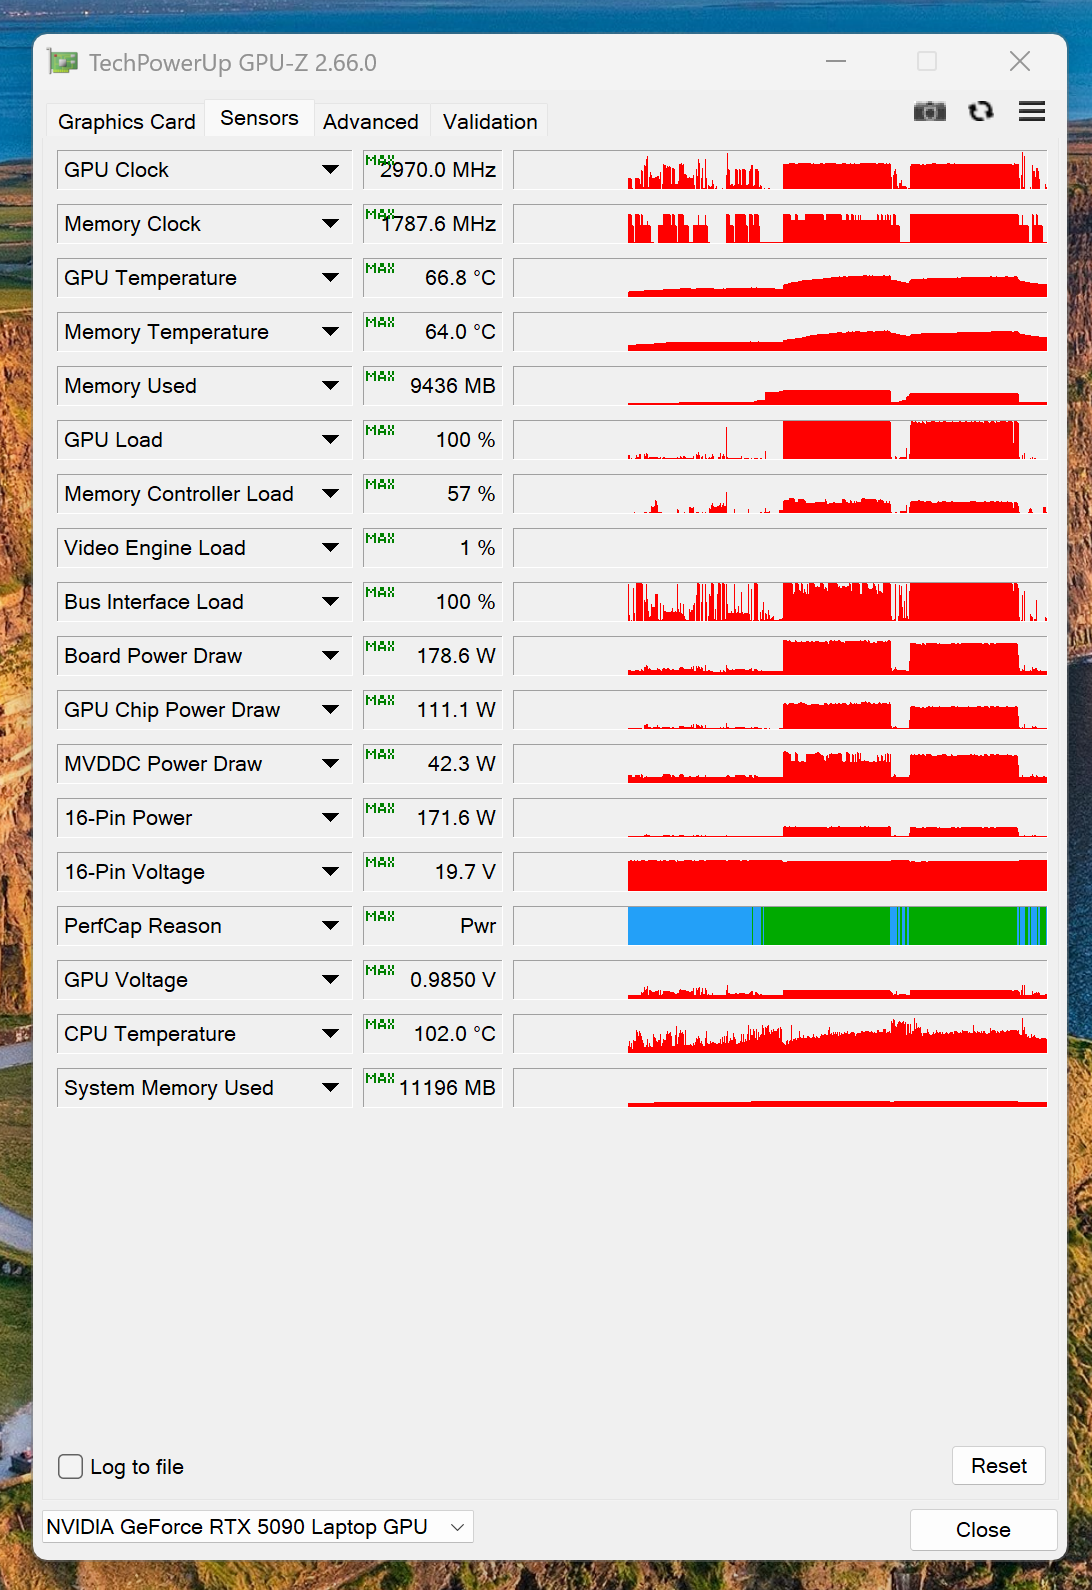Viewport: 1092px width, 1590px height.
Task: Click the GPU Voltage 0.9850 V value
Action: click(432, 980)
